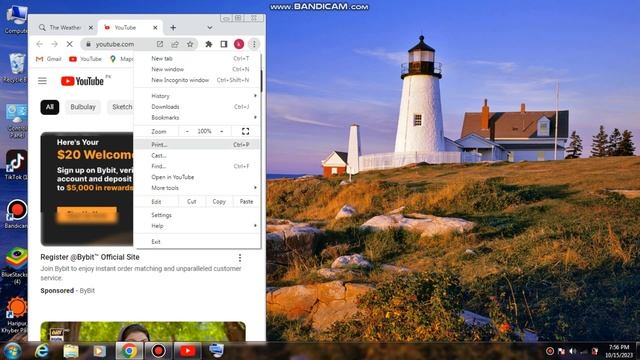Increase zoom with plus button

[x=222, y=131]
